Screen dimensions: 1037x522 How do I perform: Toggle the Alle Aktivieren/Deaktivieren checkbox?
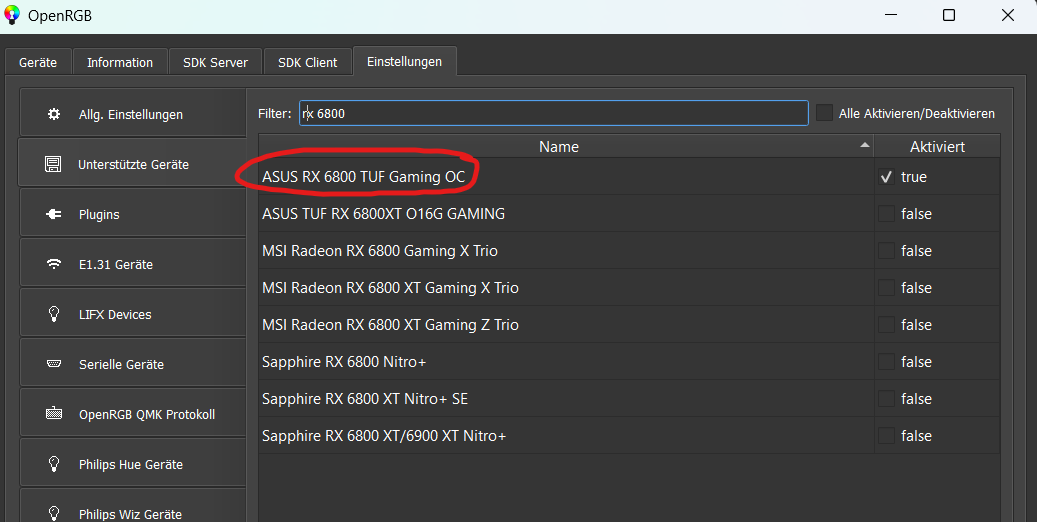click(824, 113)
